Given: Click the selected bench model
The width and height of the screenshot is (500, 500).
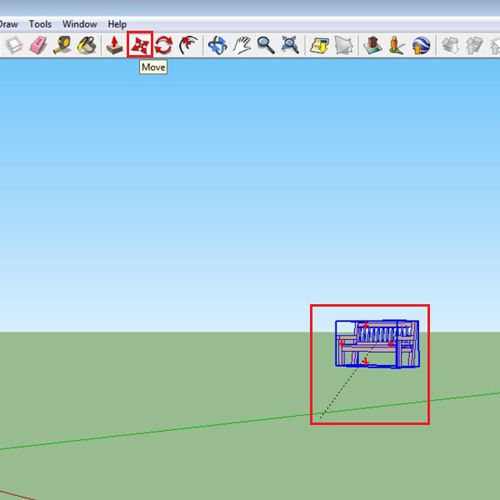Looking at the screenshot, I should coord(377,344).
